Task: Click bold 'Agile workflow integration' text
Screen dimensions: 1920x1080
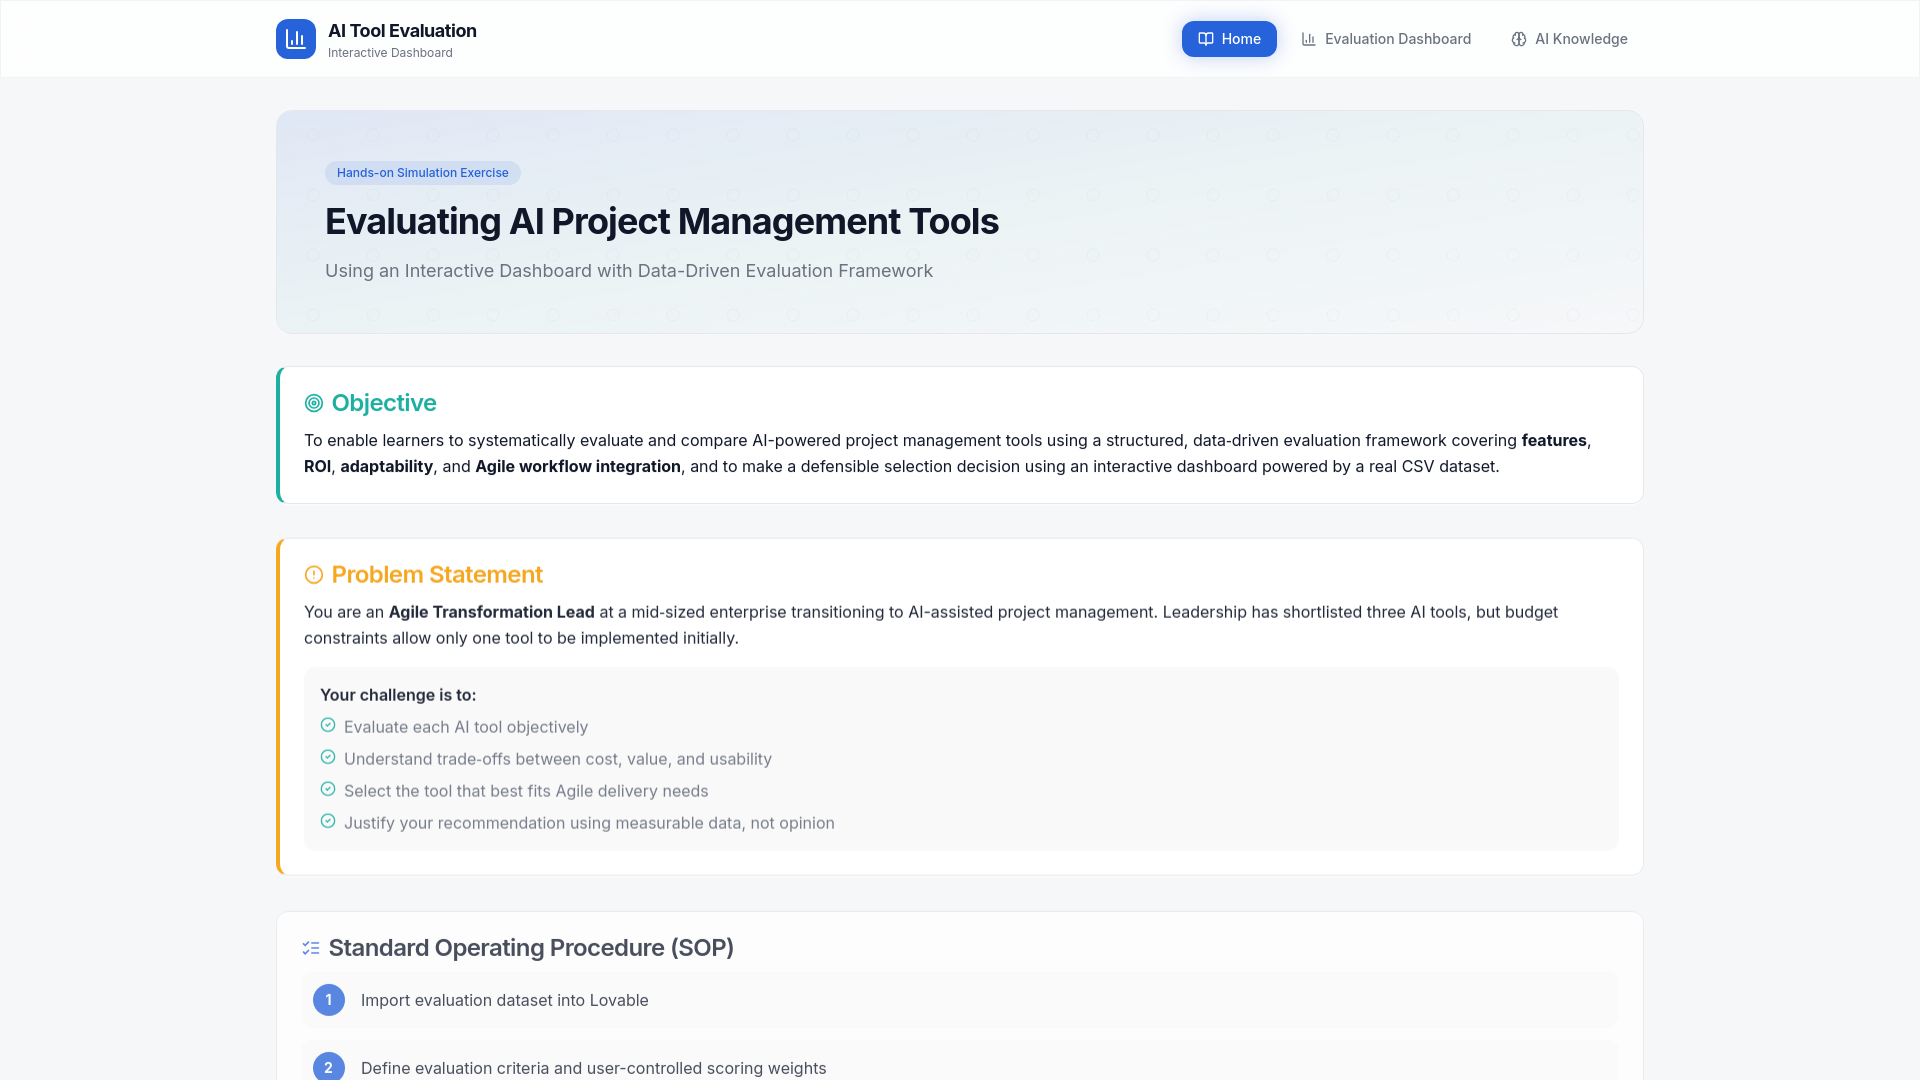Action: [x=578, y=466]
